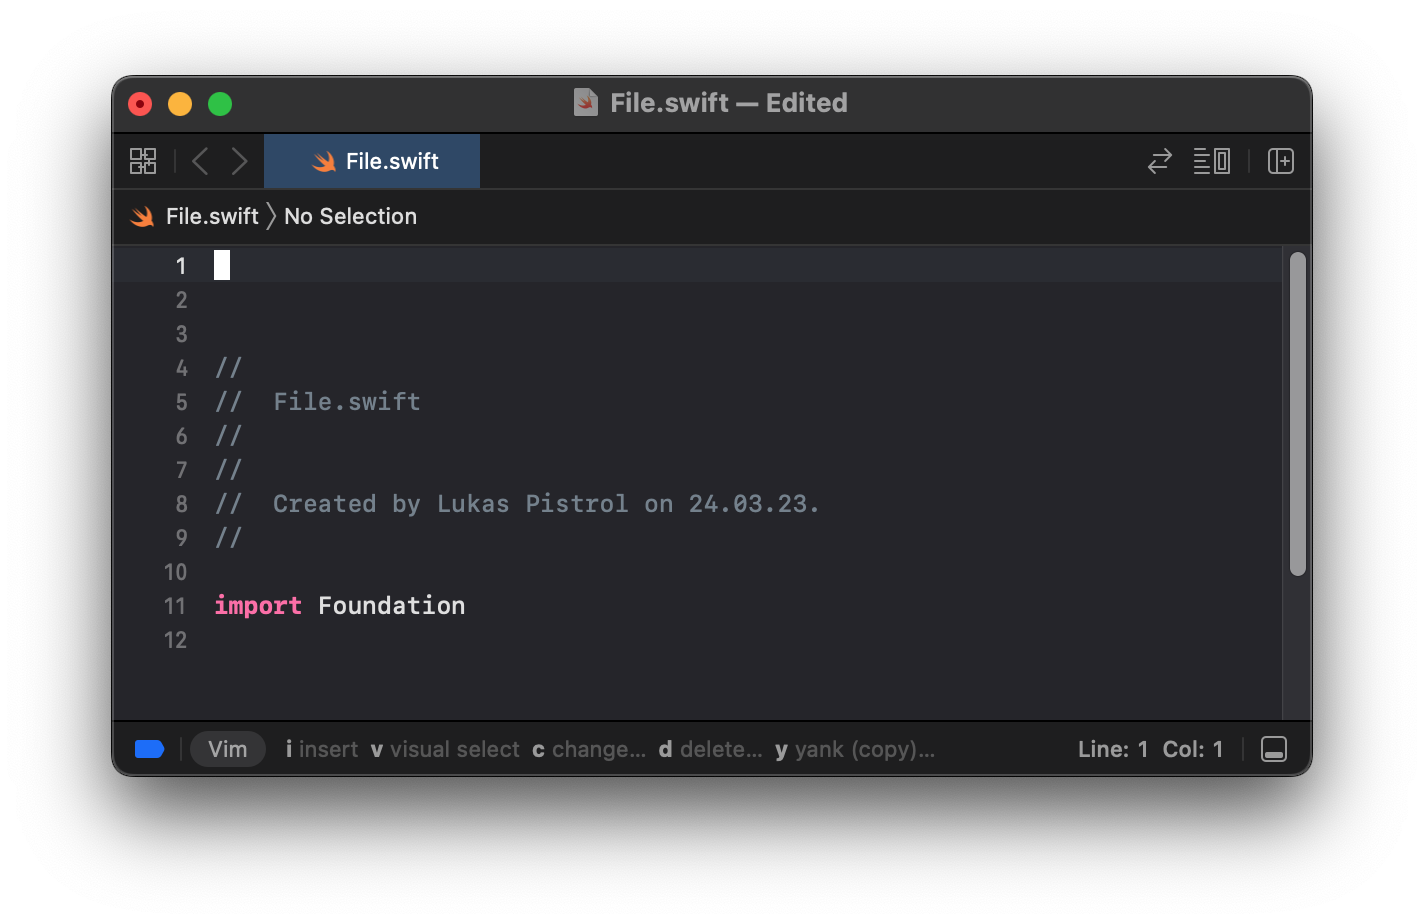The image size is (1424, 924).
Task: Switch Vim mode with the blue toggle
Action: pyautogui.click(x=148, y=748)
